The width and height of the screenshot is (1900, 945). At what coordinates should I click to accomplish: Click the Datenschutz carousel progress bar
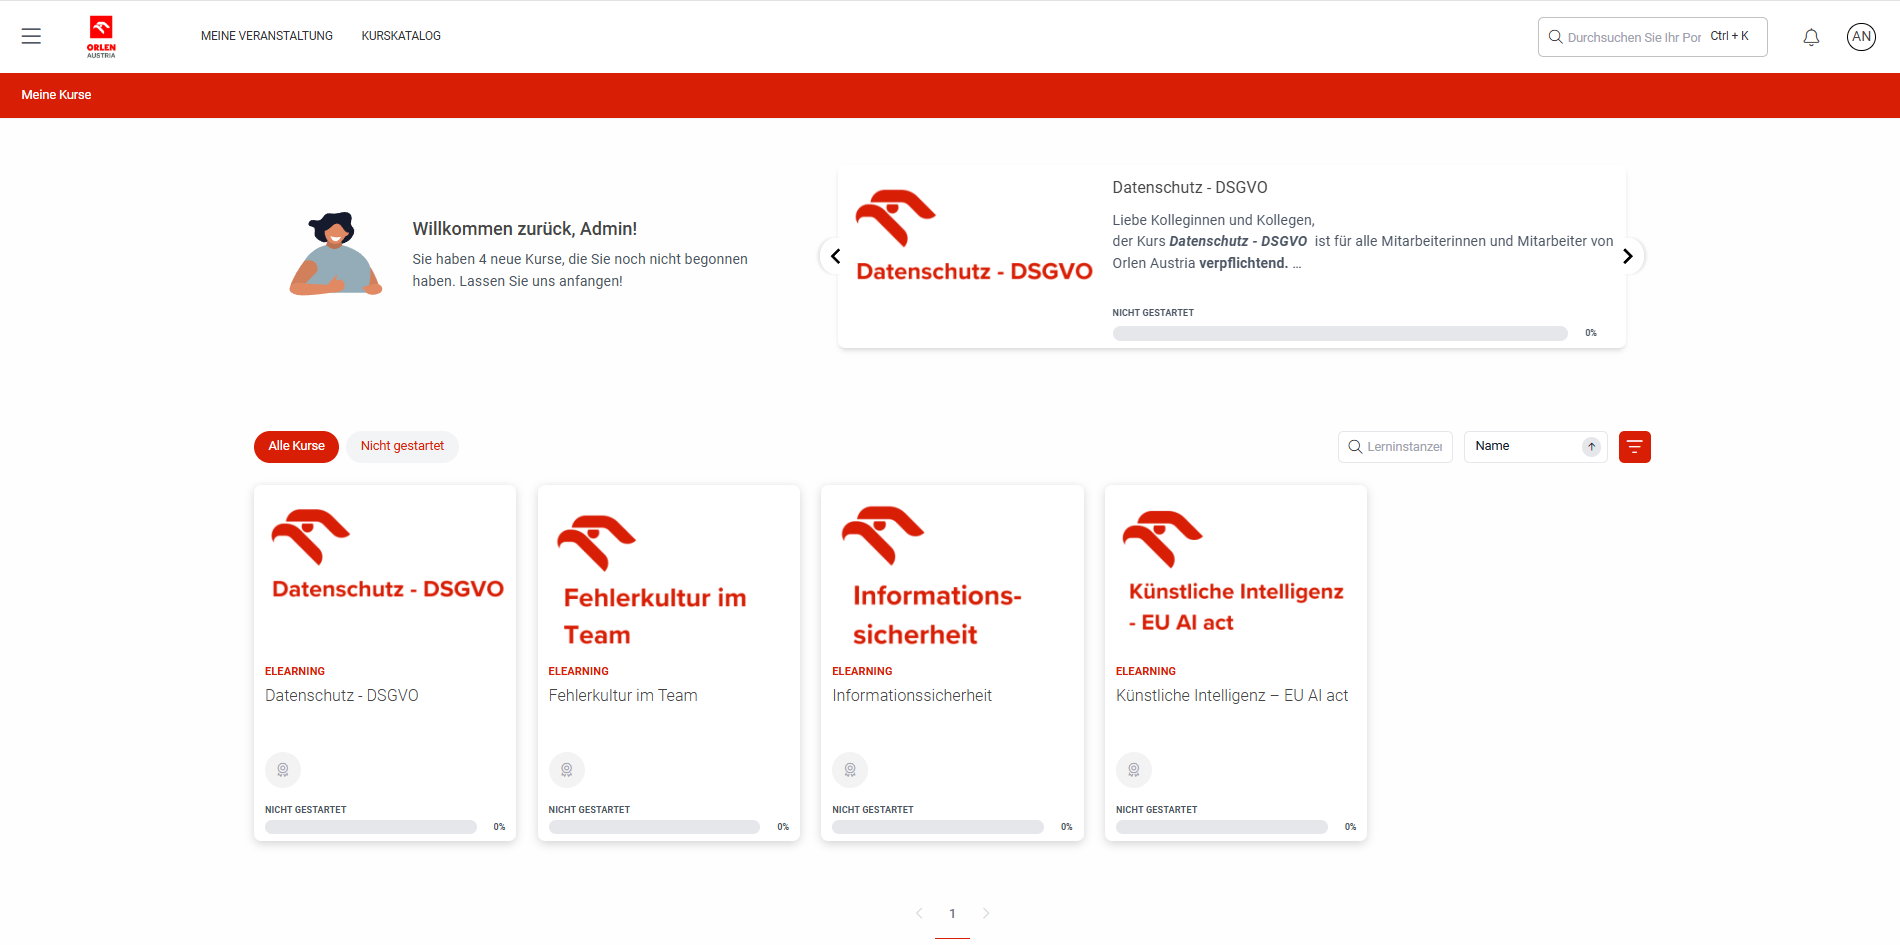tap(1339, 334)
